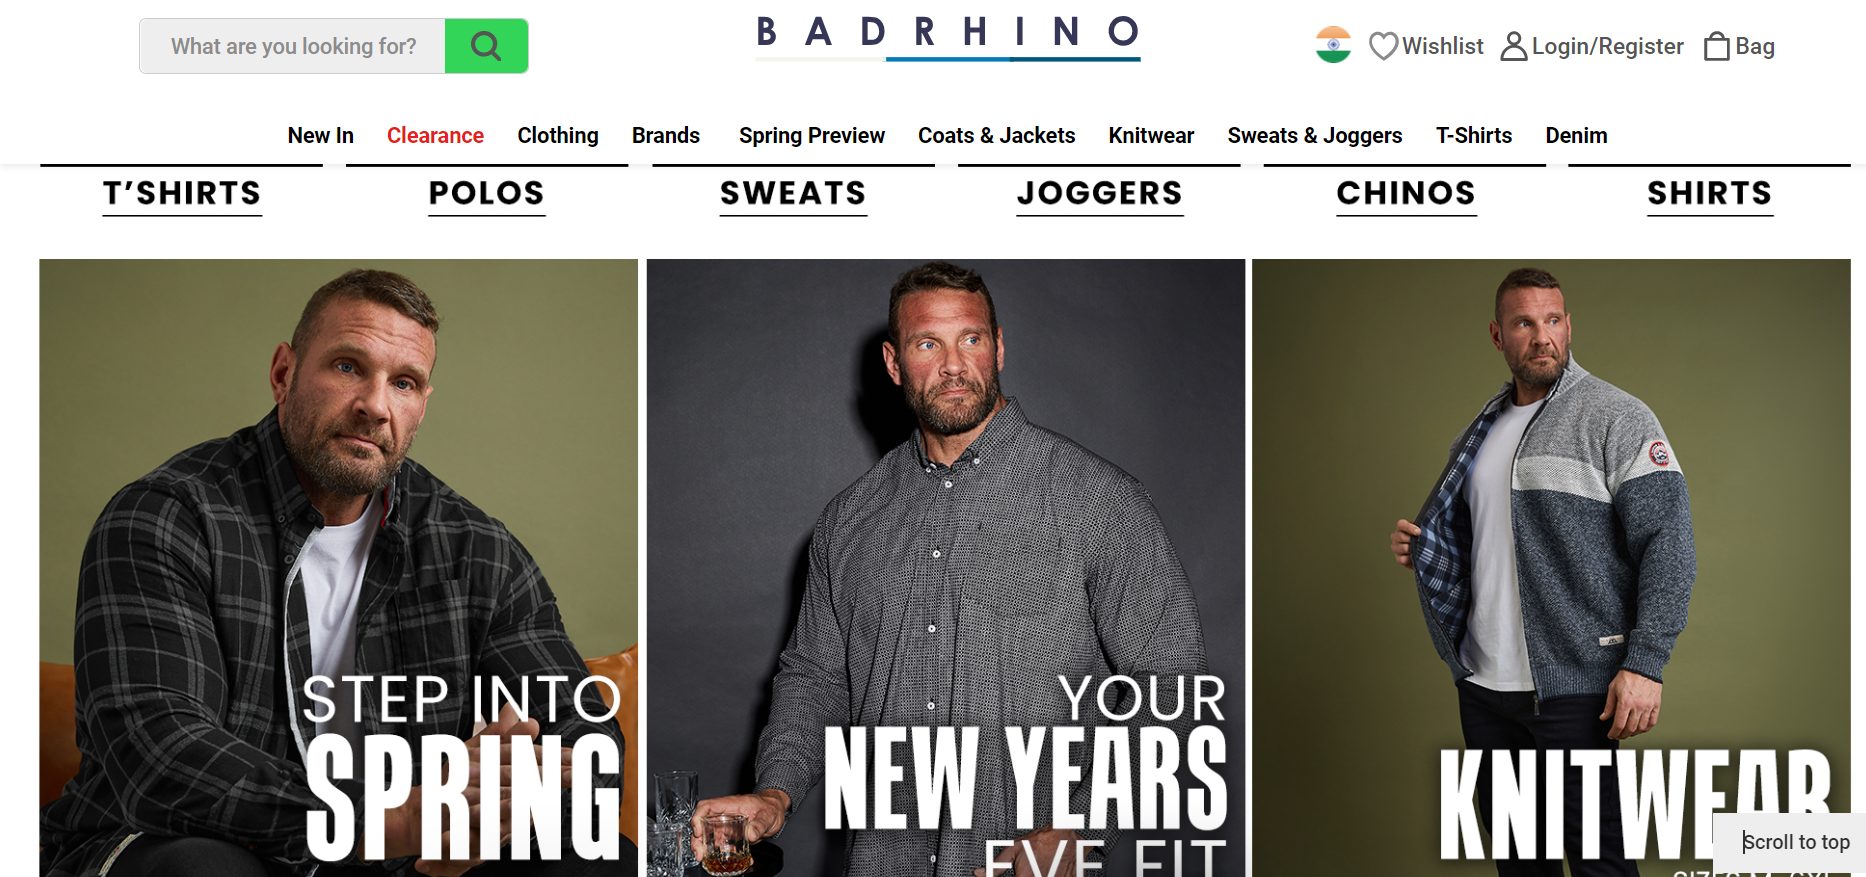Click the Wishlist heart icon

tap(1383, 46)
